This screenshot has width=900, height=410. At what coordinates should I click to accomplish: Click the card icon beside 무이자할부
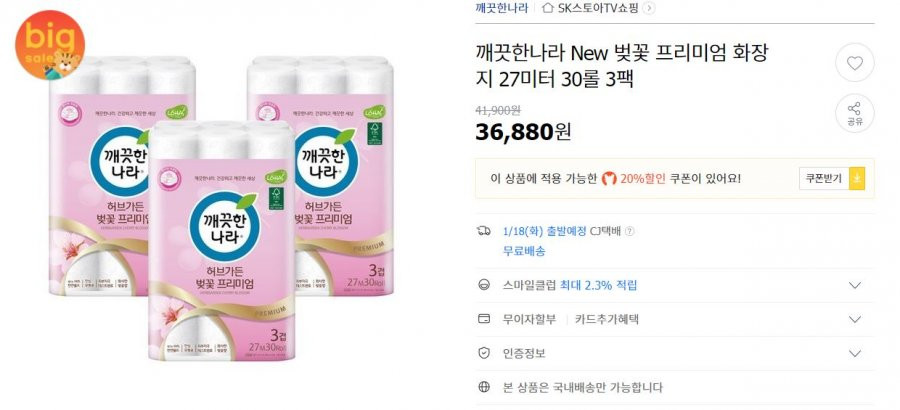[484, 319]
